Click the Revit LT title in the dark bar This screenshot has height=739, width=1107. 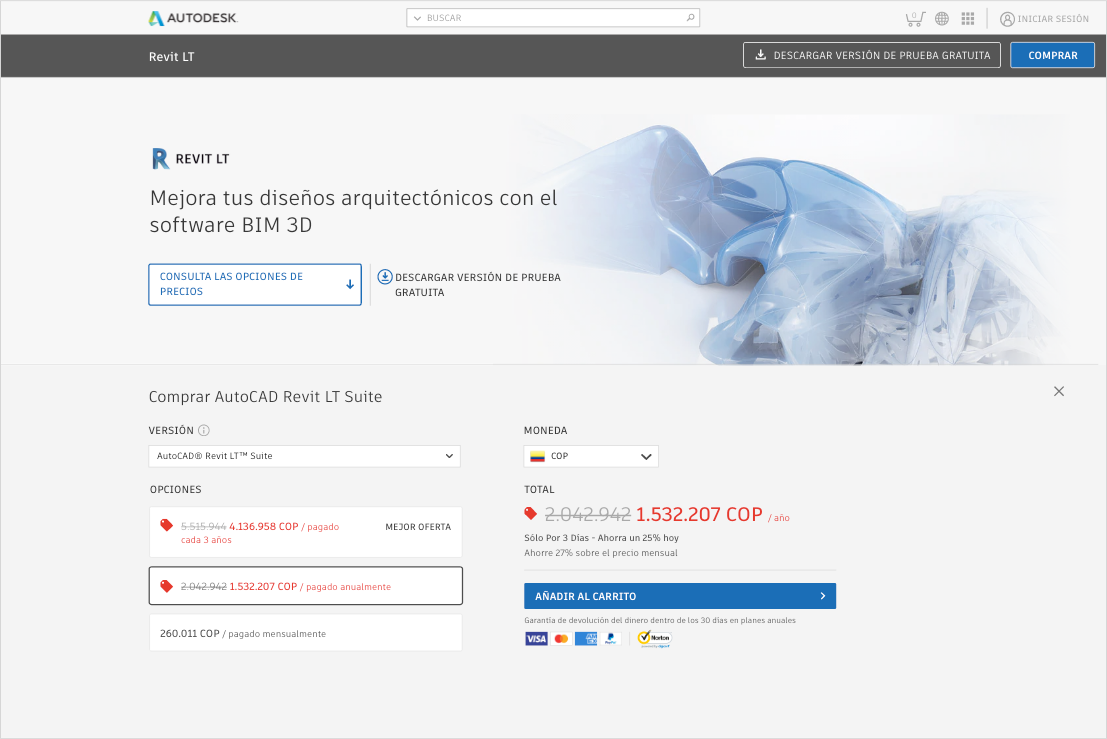172,56
